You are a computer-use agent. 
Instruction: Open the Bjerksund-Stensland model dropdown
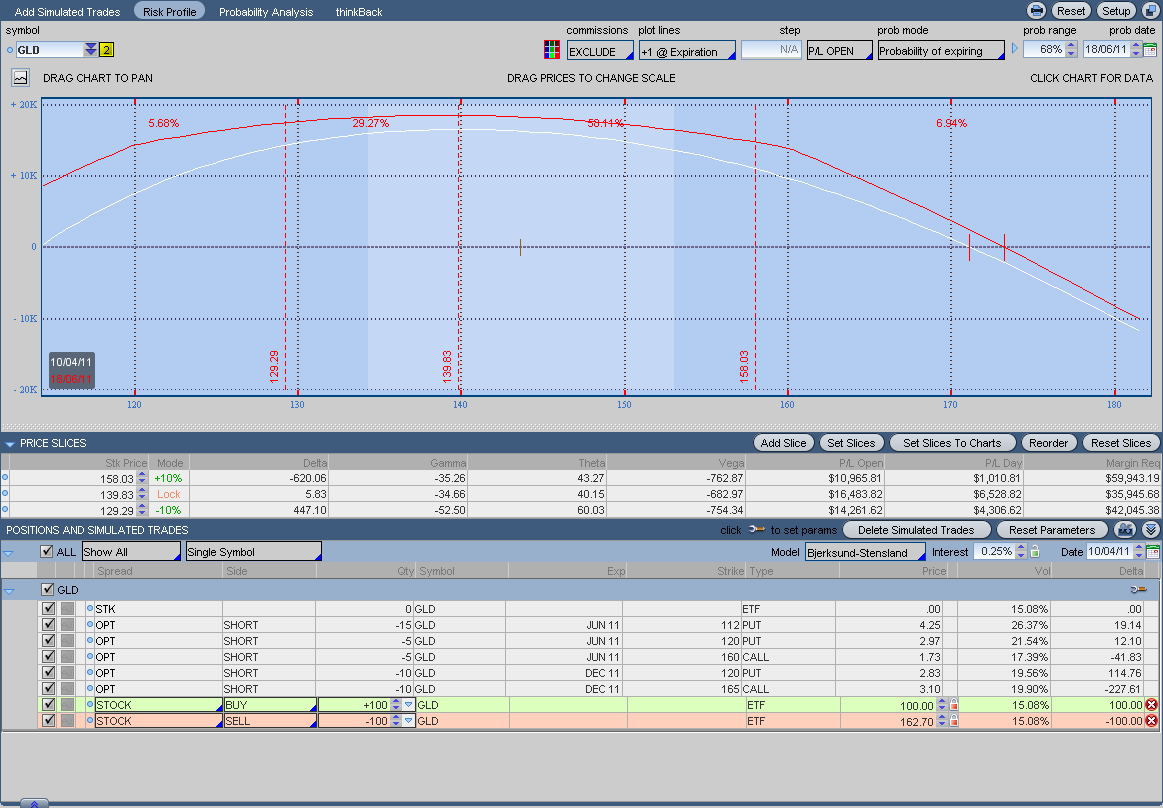point(865,552)
